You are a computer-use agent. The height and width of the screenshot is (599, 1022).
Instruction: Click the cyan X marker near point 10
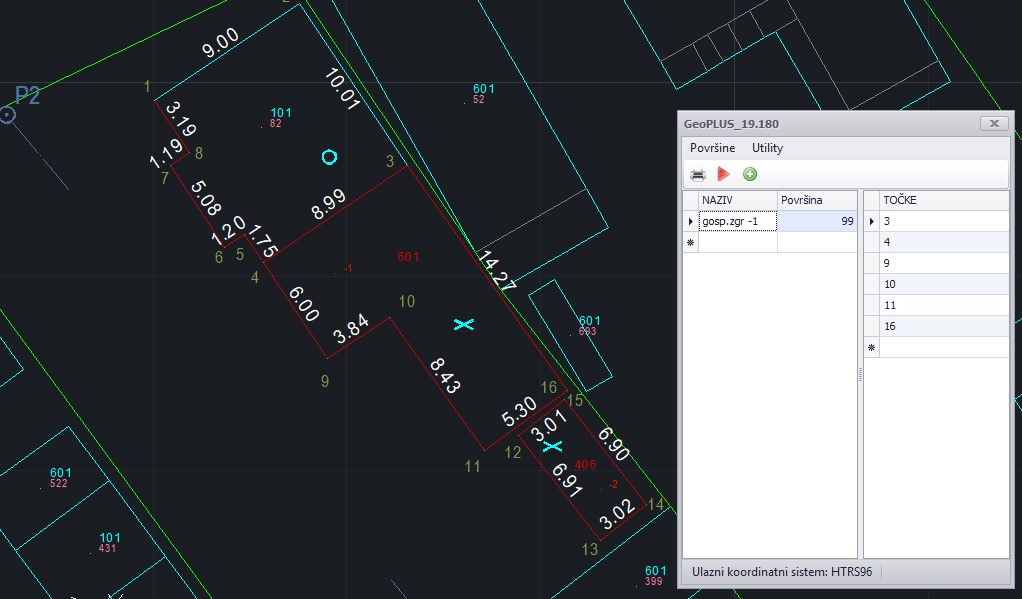tap(463, 324)
